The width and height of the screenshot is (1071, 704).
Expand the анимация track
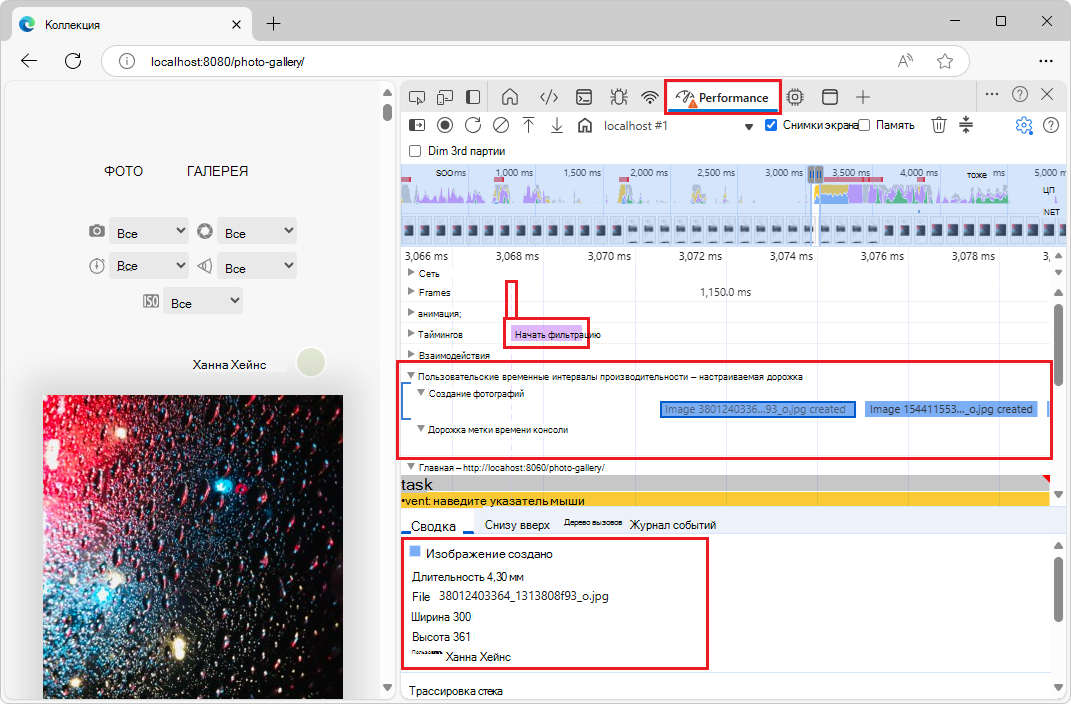coord(411,313)
